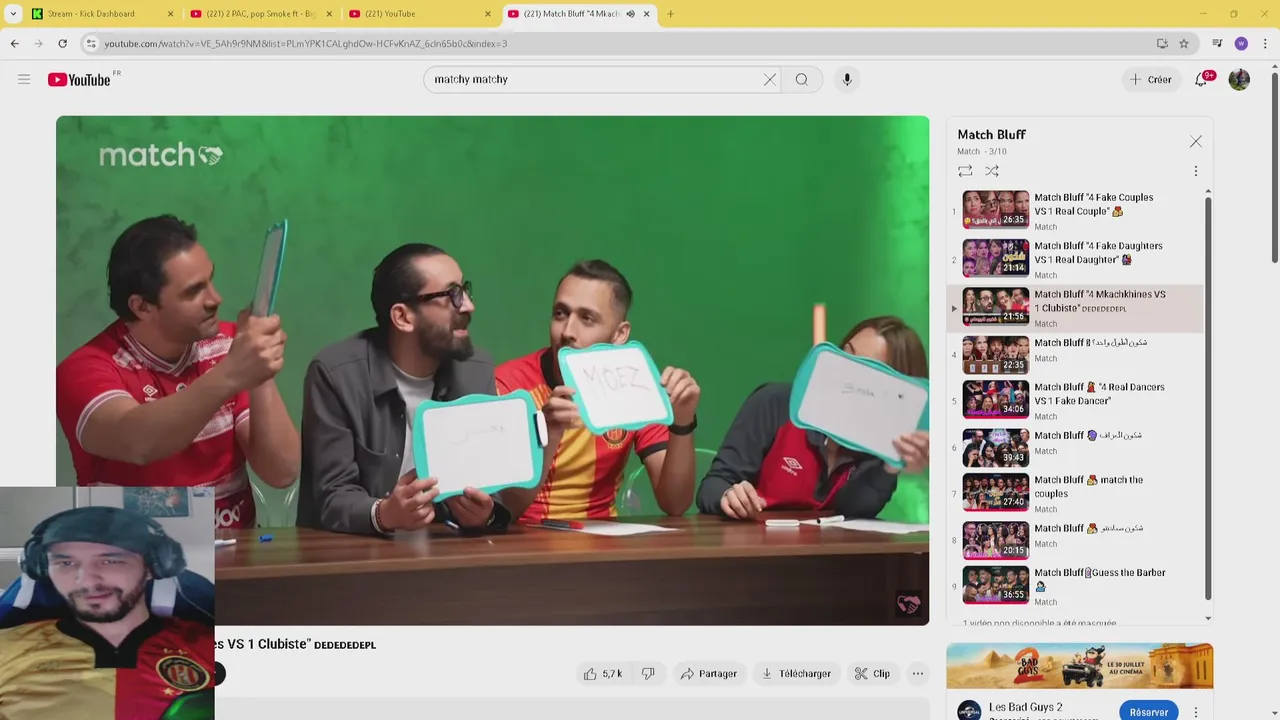Viewport: 1280px width, 720px height.
Task: Install app icon in address bar
Action: point(1162,43)
